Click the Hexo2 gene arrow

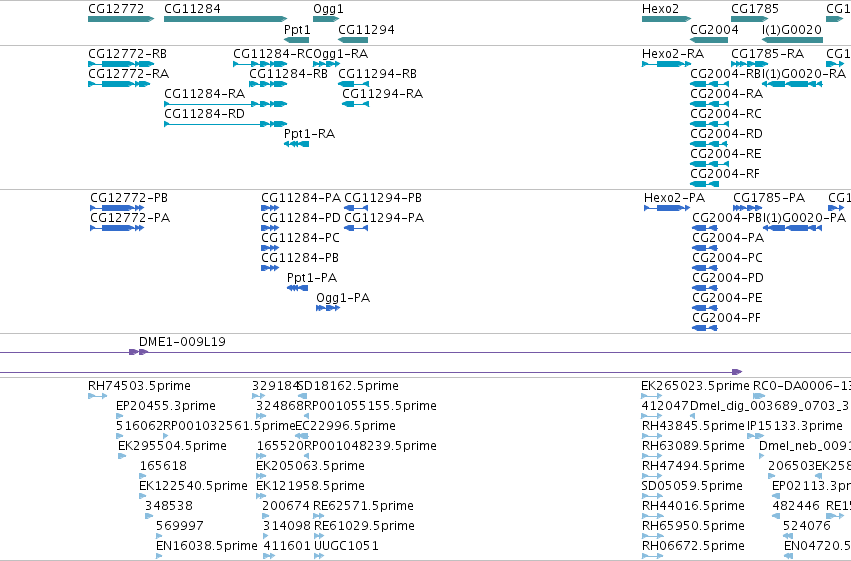tap(666, 20)
